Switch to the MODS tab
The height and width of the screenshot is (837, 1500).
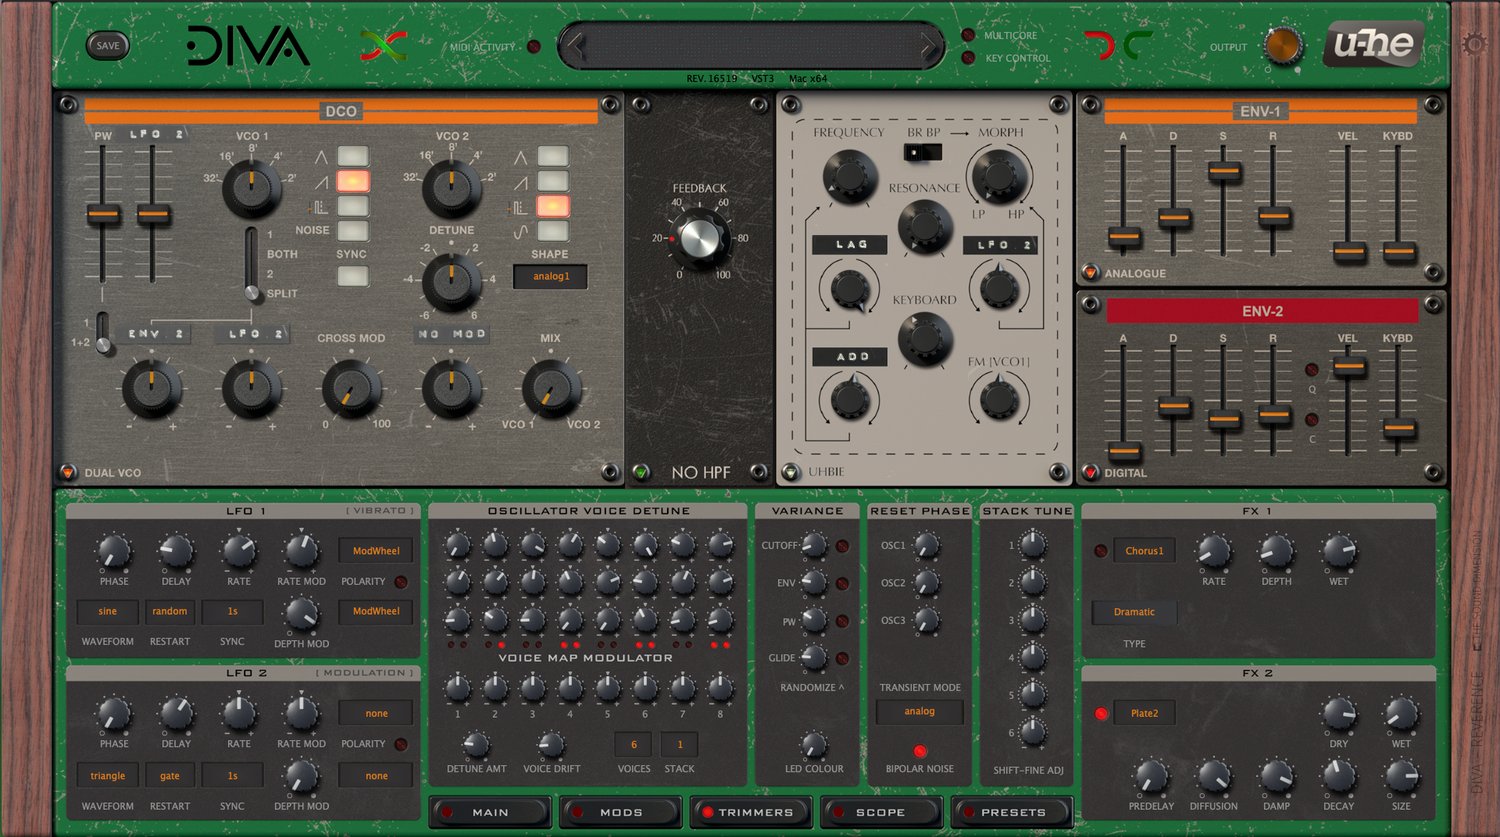[621, 812]
